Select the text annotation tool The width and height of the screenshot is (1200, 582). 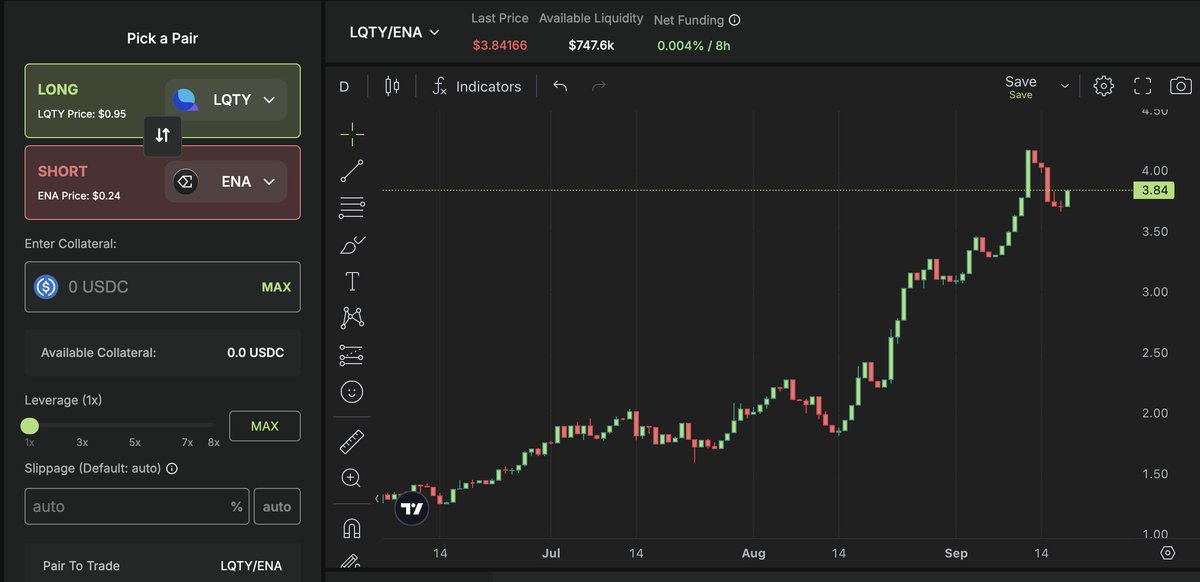tap(352, 281)
